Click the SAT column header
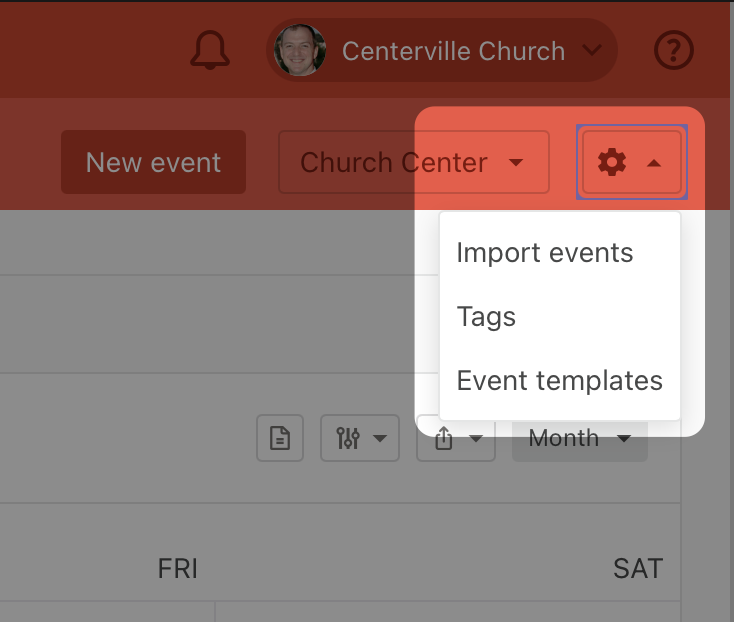This screenshot has width=734, height=622. tap(637, 569)
